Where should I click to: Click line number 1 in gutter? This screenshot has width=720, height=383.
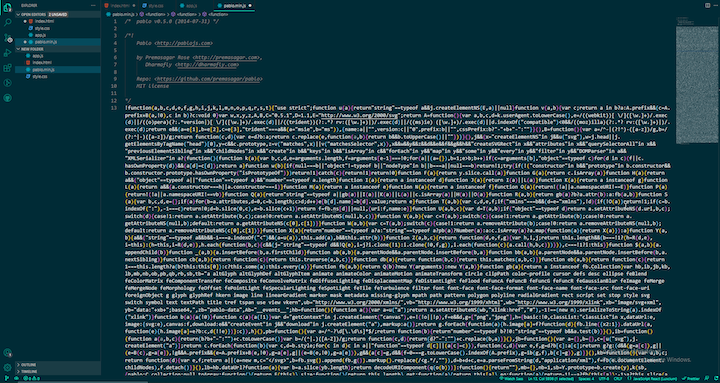click(115, 22)
